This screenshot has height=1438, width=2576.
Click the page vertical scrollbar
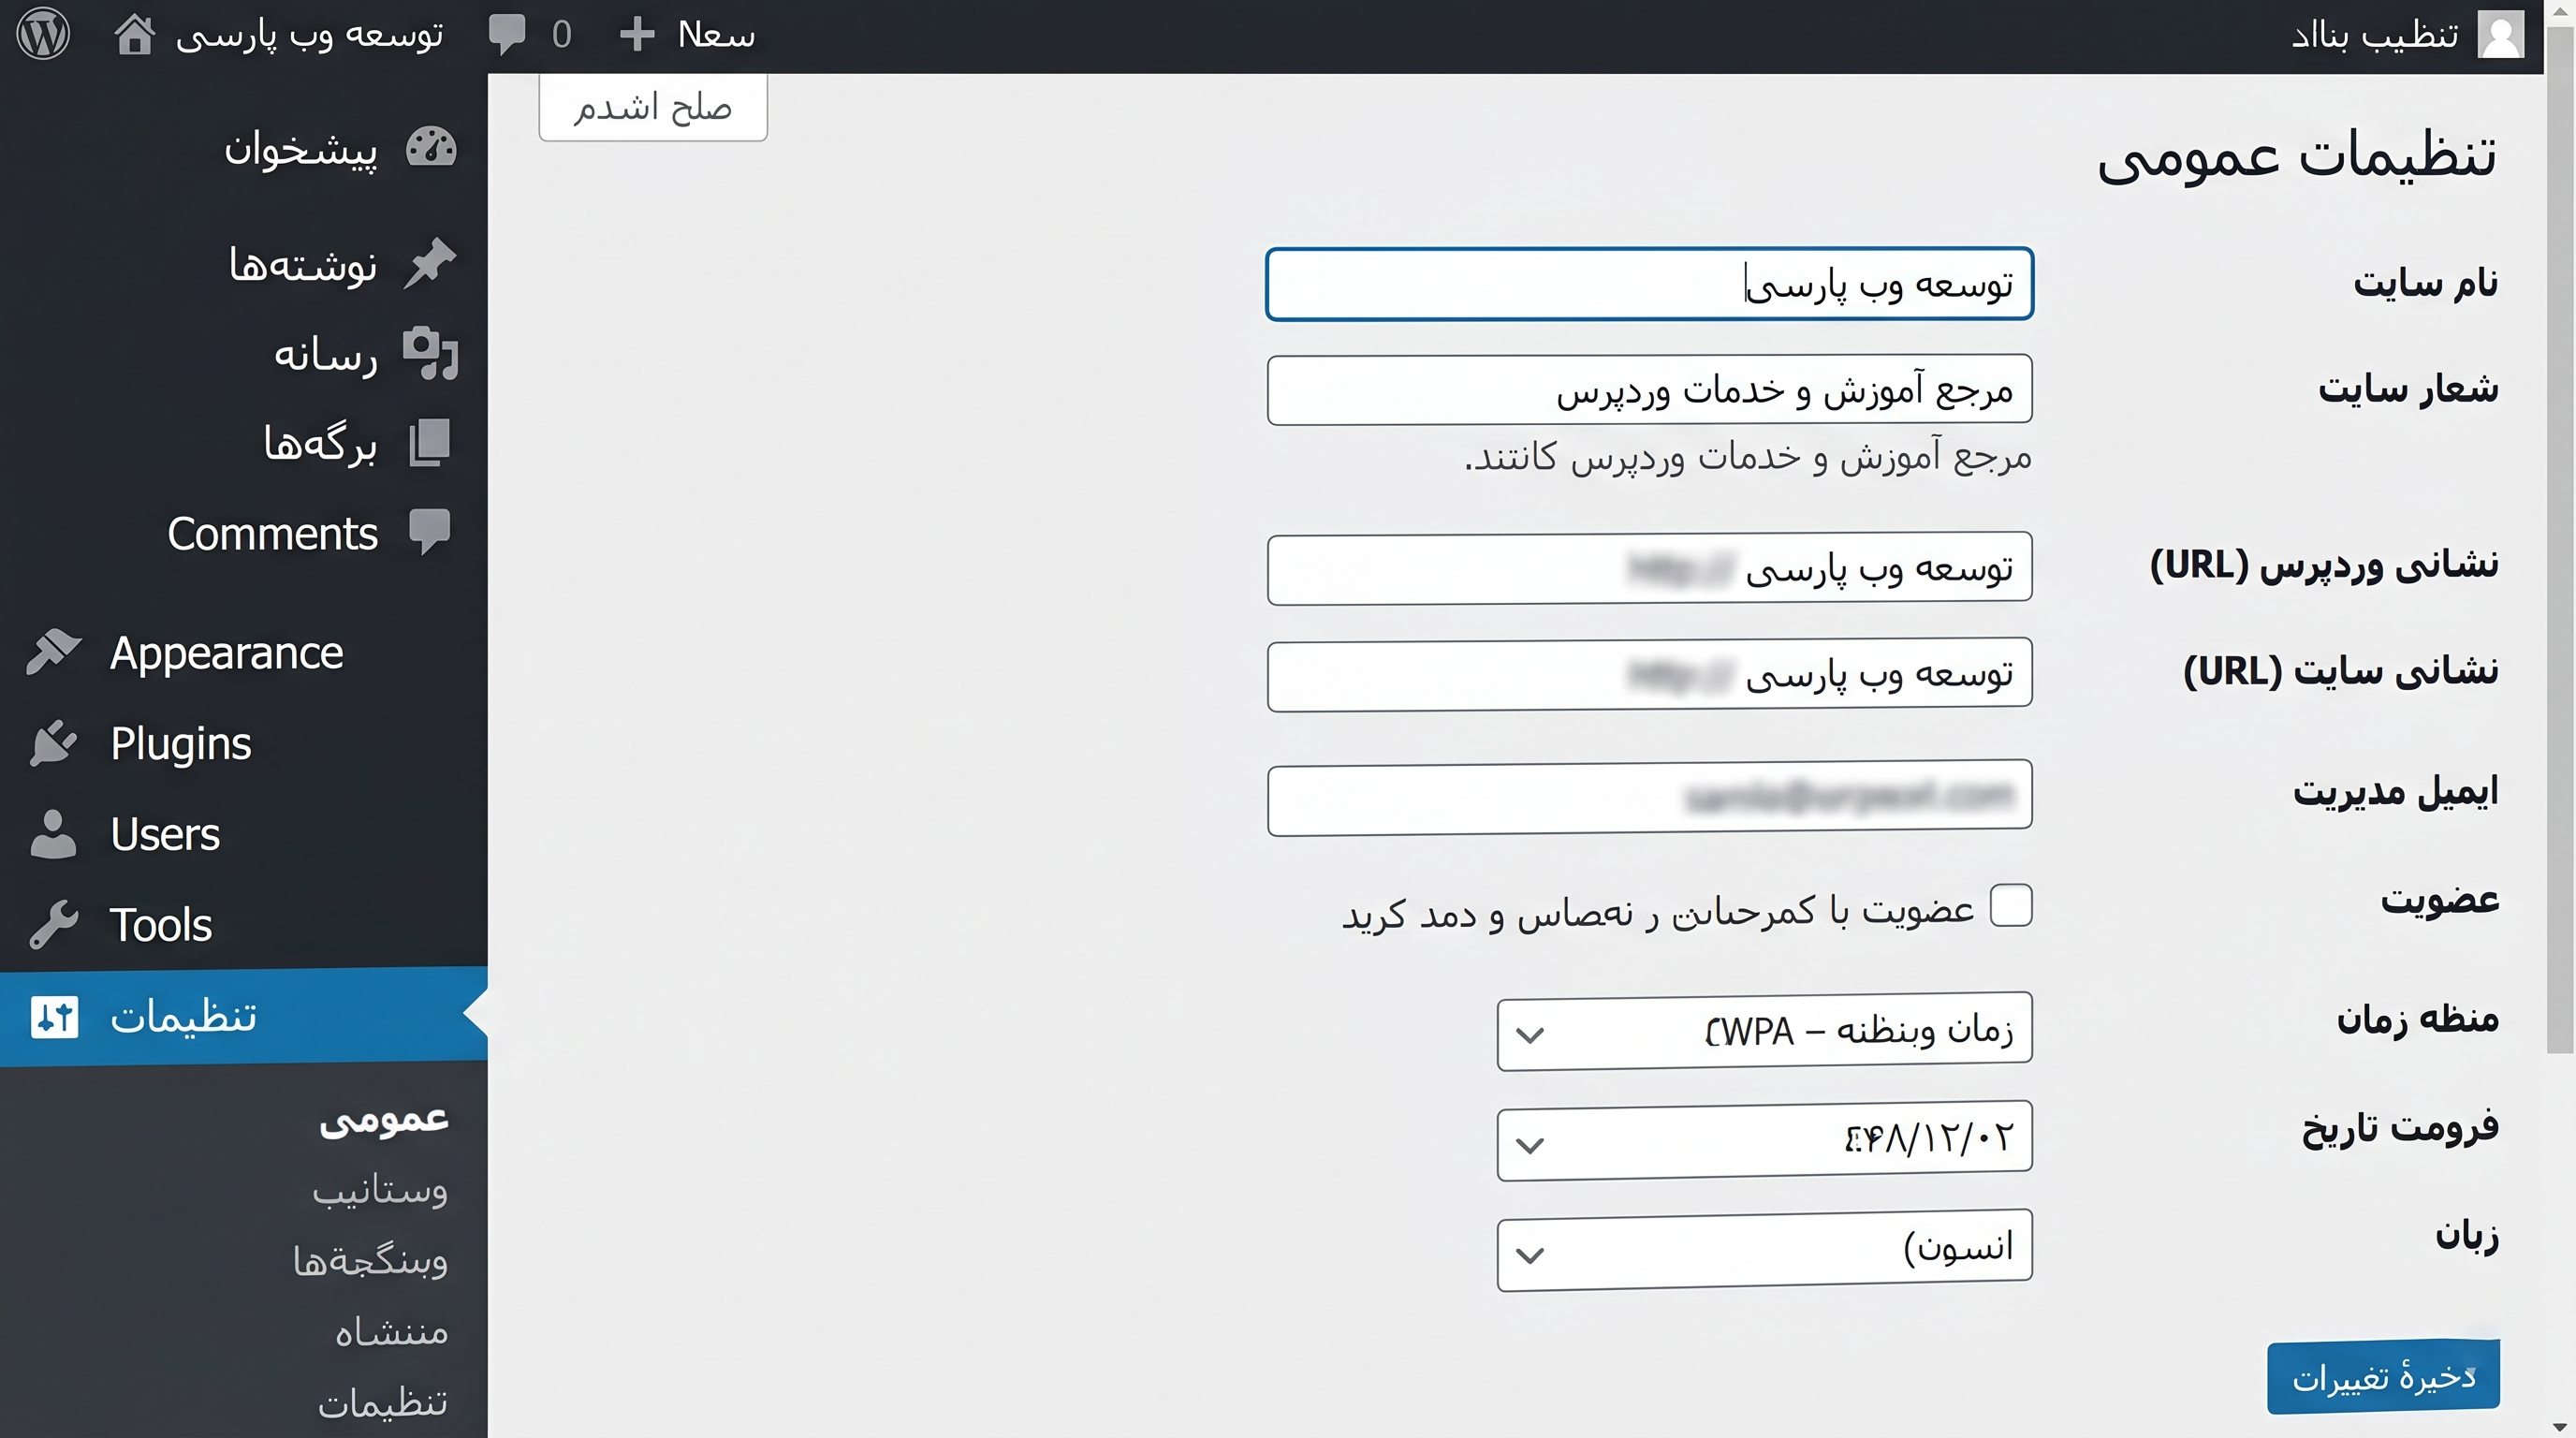(x=2560, y=540)
